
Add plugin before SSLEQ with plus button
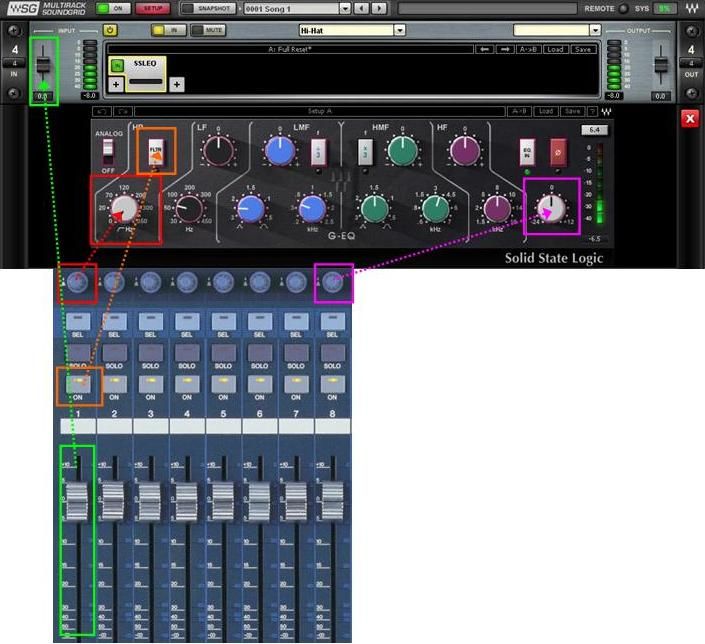coord(116,84)
